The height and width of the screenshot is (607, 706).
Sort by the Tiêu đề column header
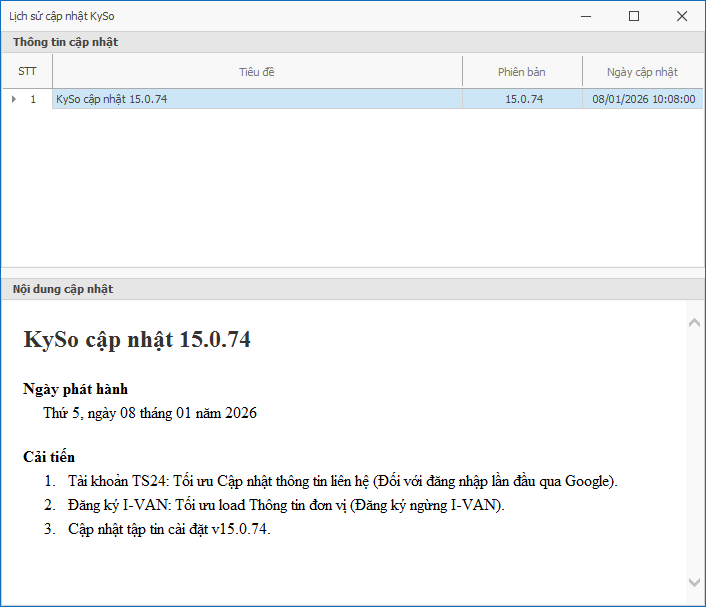tap(257, 72)
